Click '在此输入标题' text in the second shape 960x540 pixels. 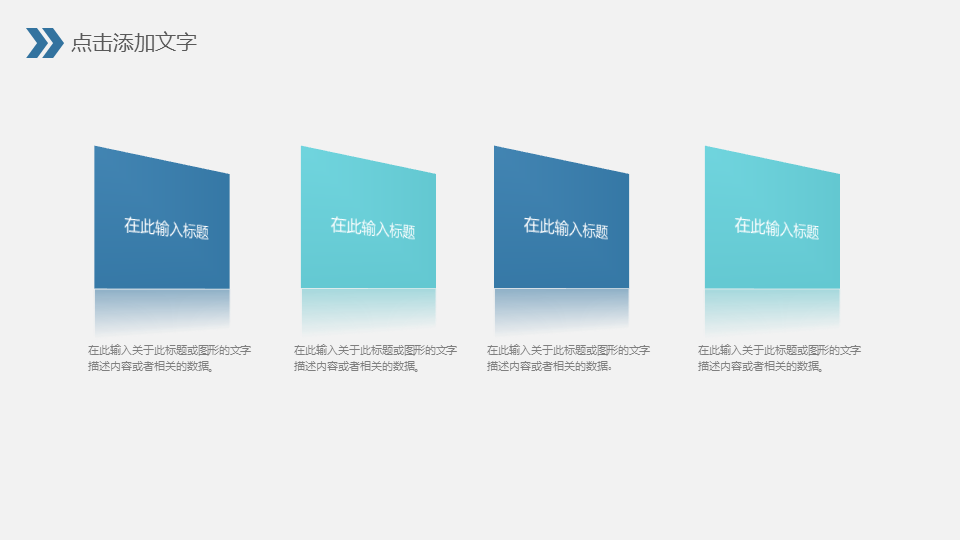pos(372,228)
